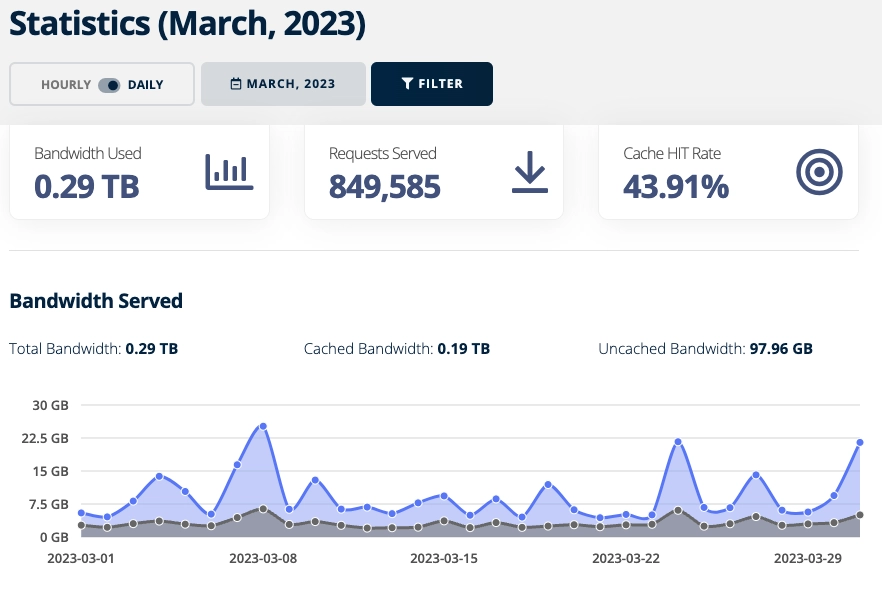Click the bar chart icon on Bandwidth Used card
The width and height of the screenshot is (882, 597).
click(x=231, y=171)
